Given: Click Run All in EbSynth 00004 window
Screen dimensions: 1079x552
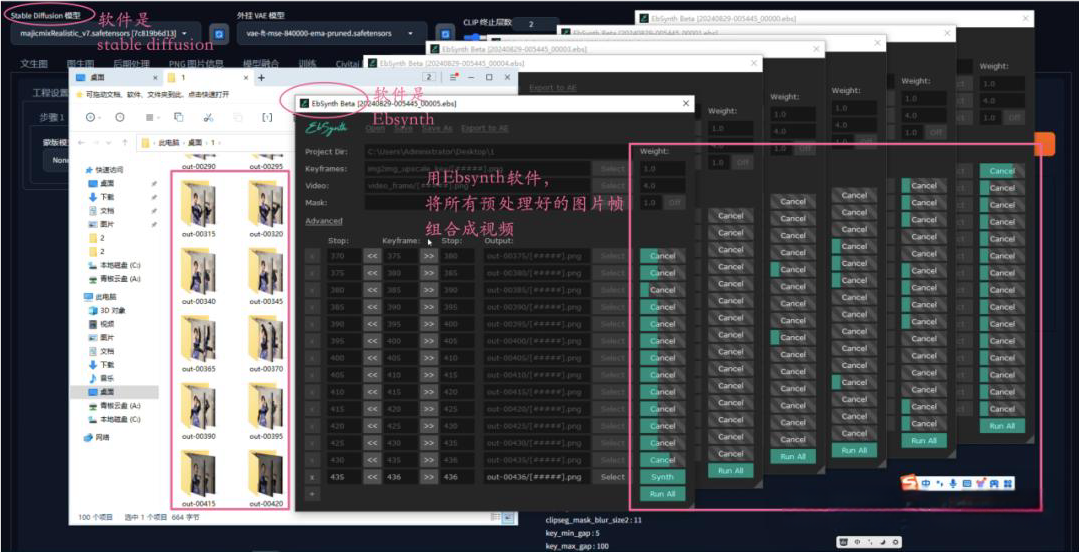Looking at the screenshot, I should (731, 471).
